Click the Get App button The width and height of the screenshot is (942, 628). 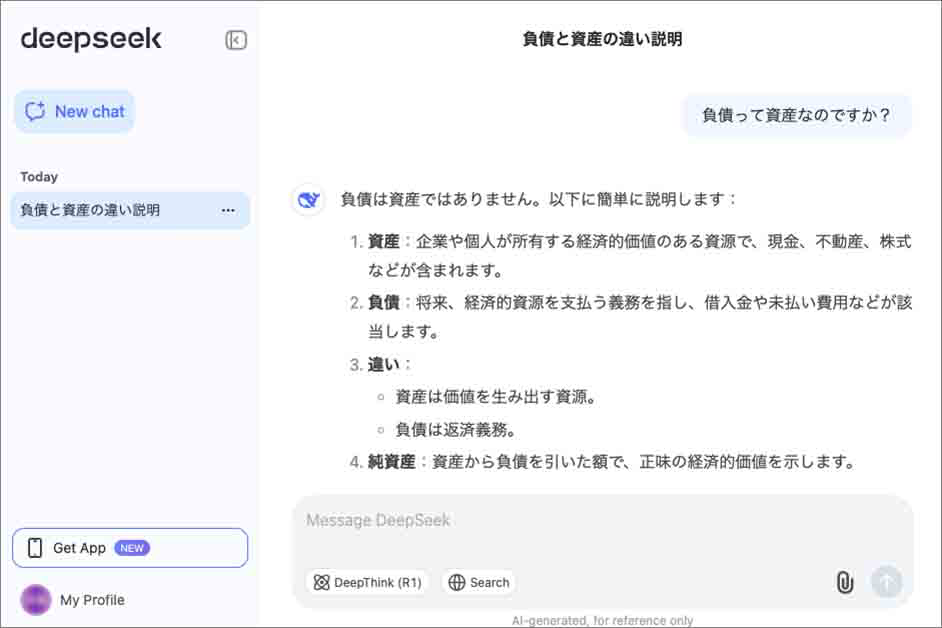click(80, 548)
